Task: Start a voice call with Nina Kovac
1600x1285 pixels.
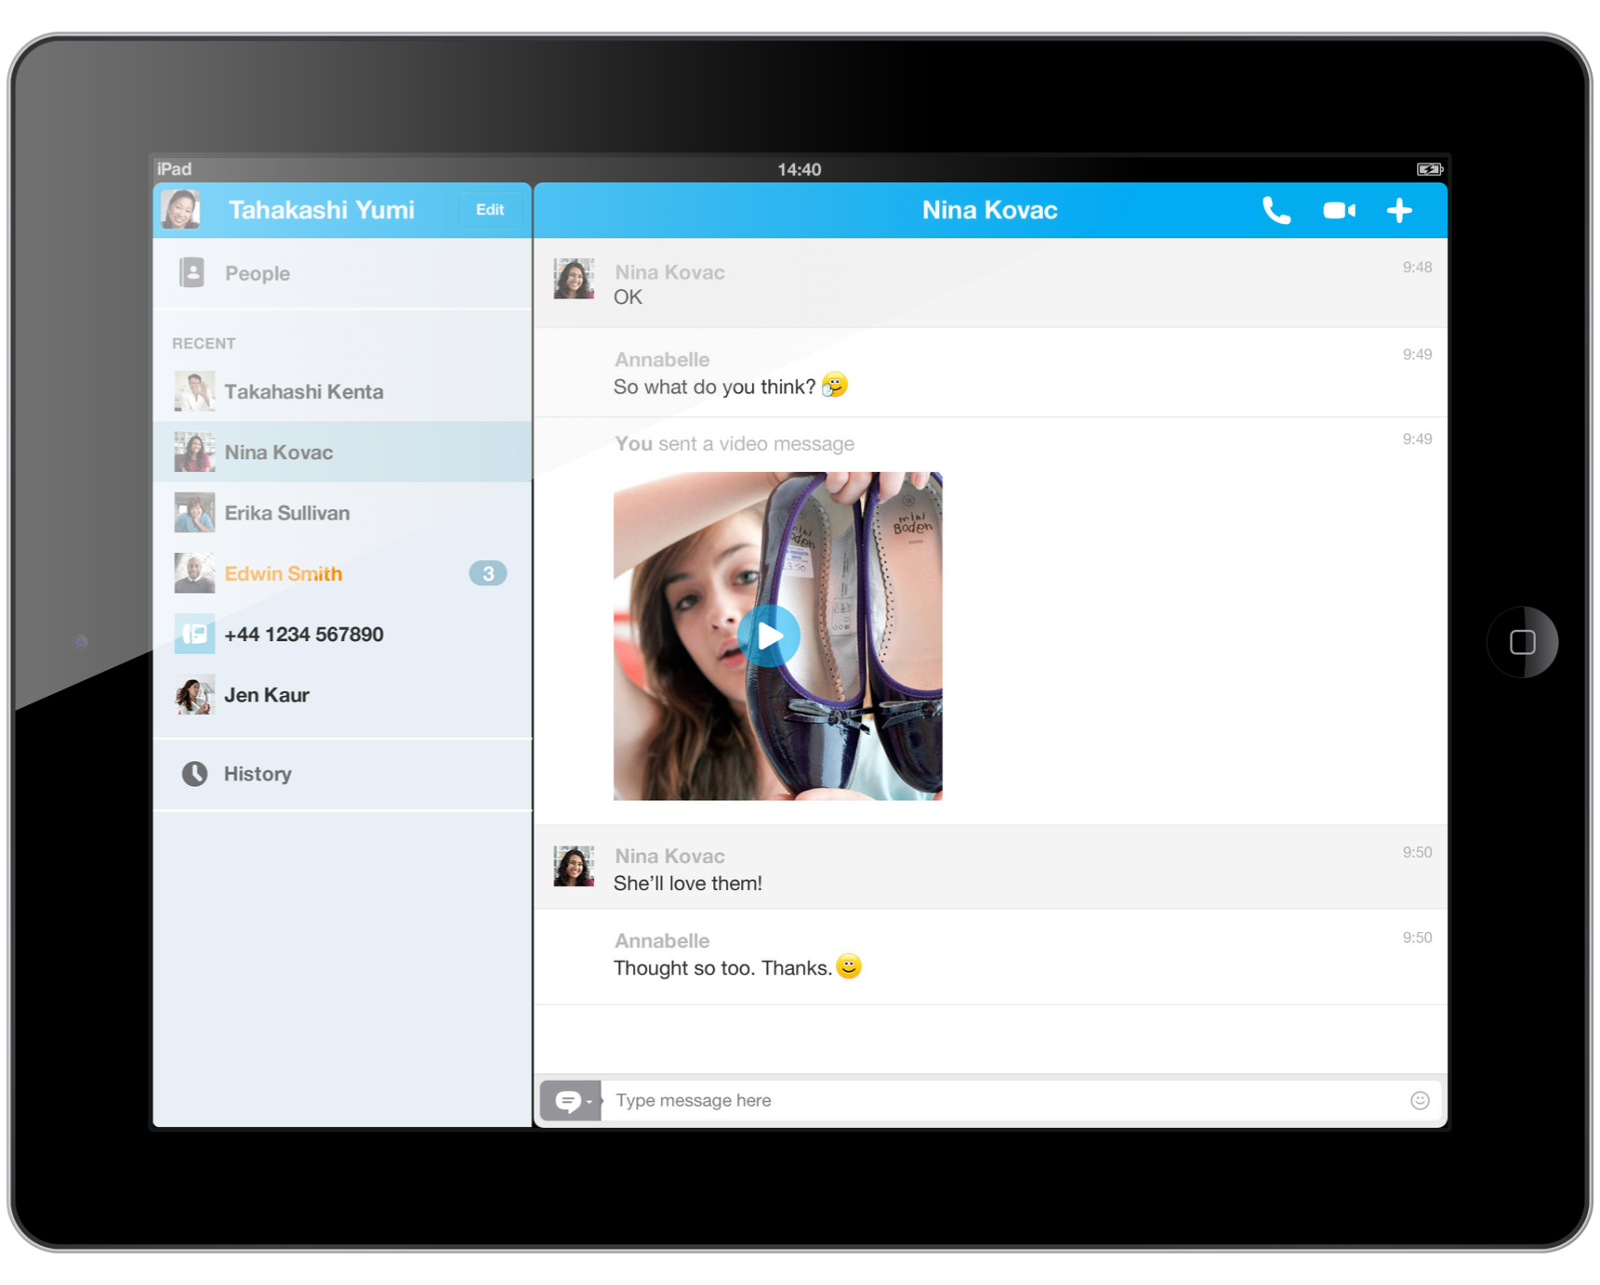Action: click(1276, 210)
